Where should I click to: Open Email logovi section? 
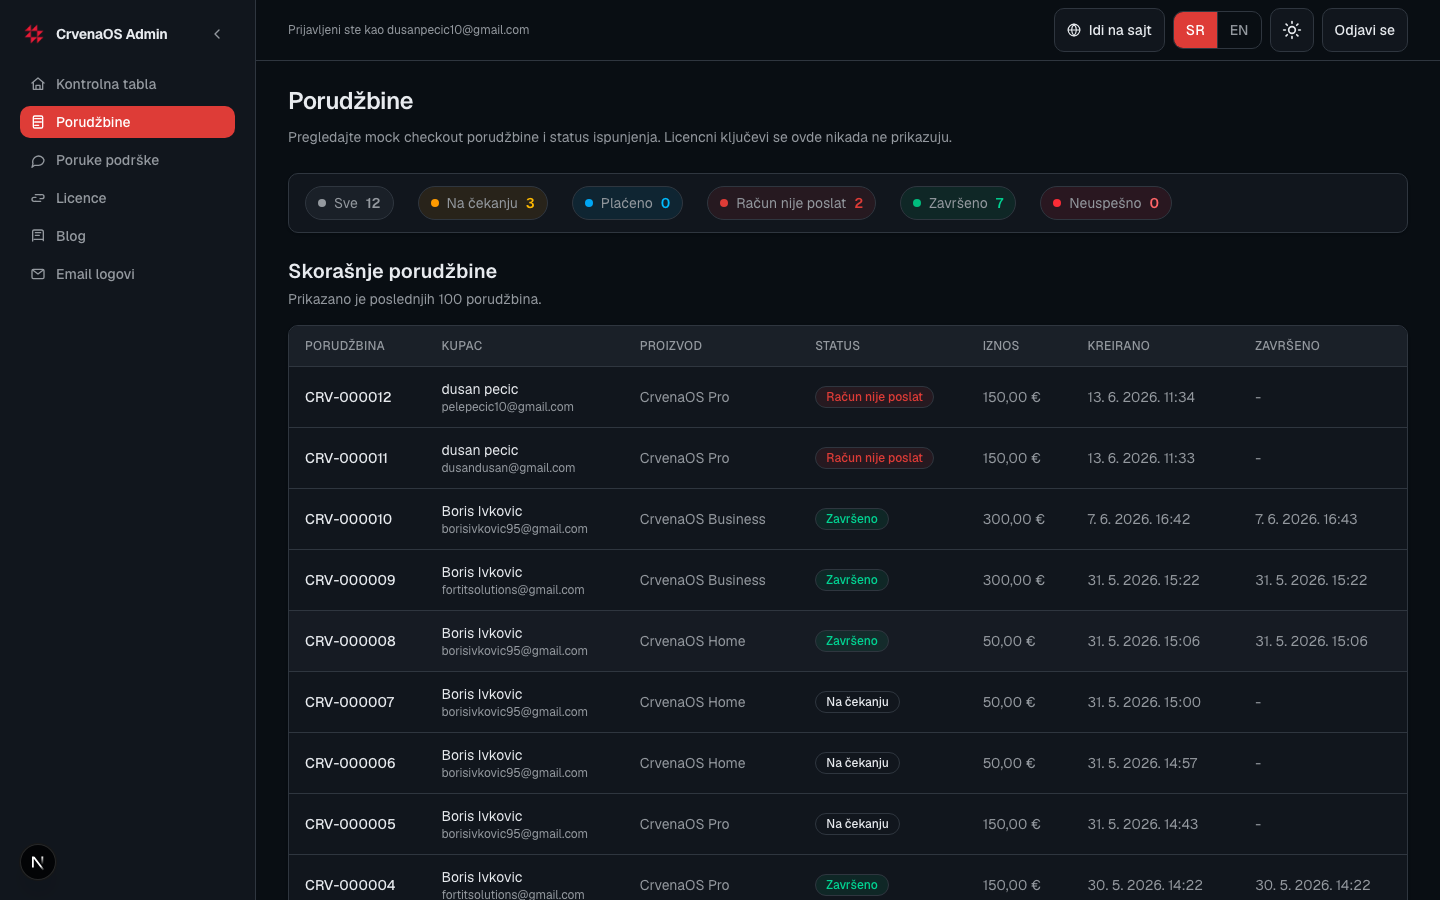(x=127, y=274)
